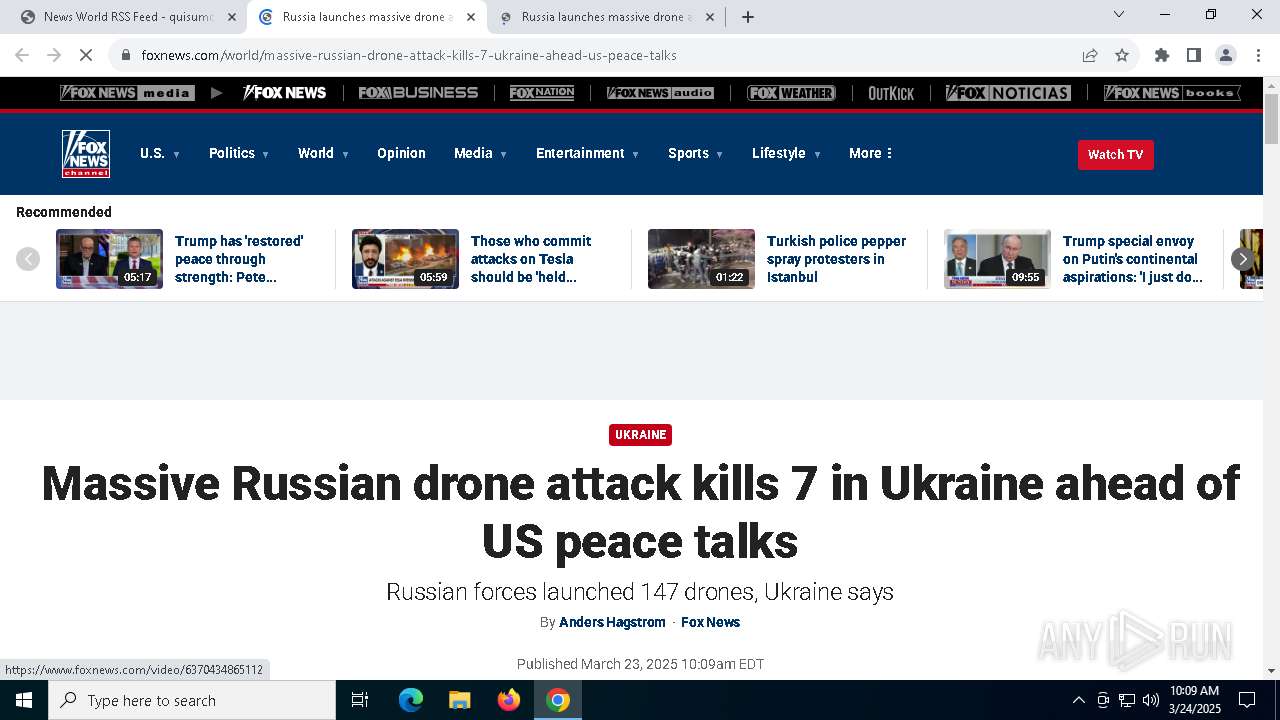Show previous recommended videos with left arrow
The height and width of the screenshot is (720, 1280).
(28, 259)
